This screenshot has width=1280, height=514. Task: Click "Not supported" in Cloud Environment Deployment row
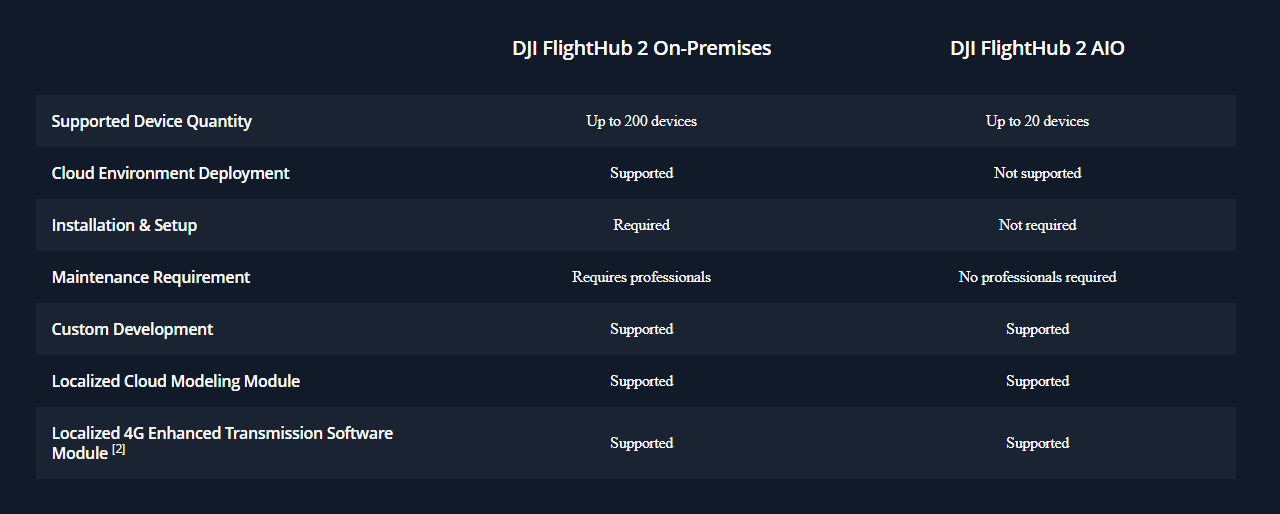(x=1037, y=173)
